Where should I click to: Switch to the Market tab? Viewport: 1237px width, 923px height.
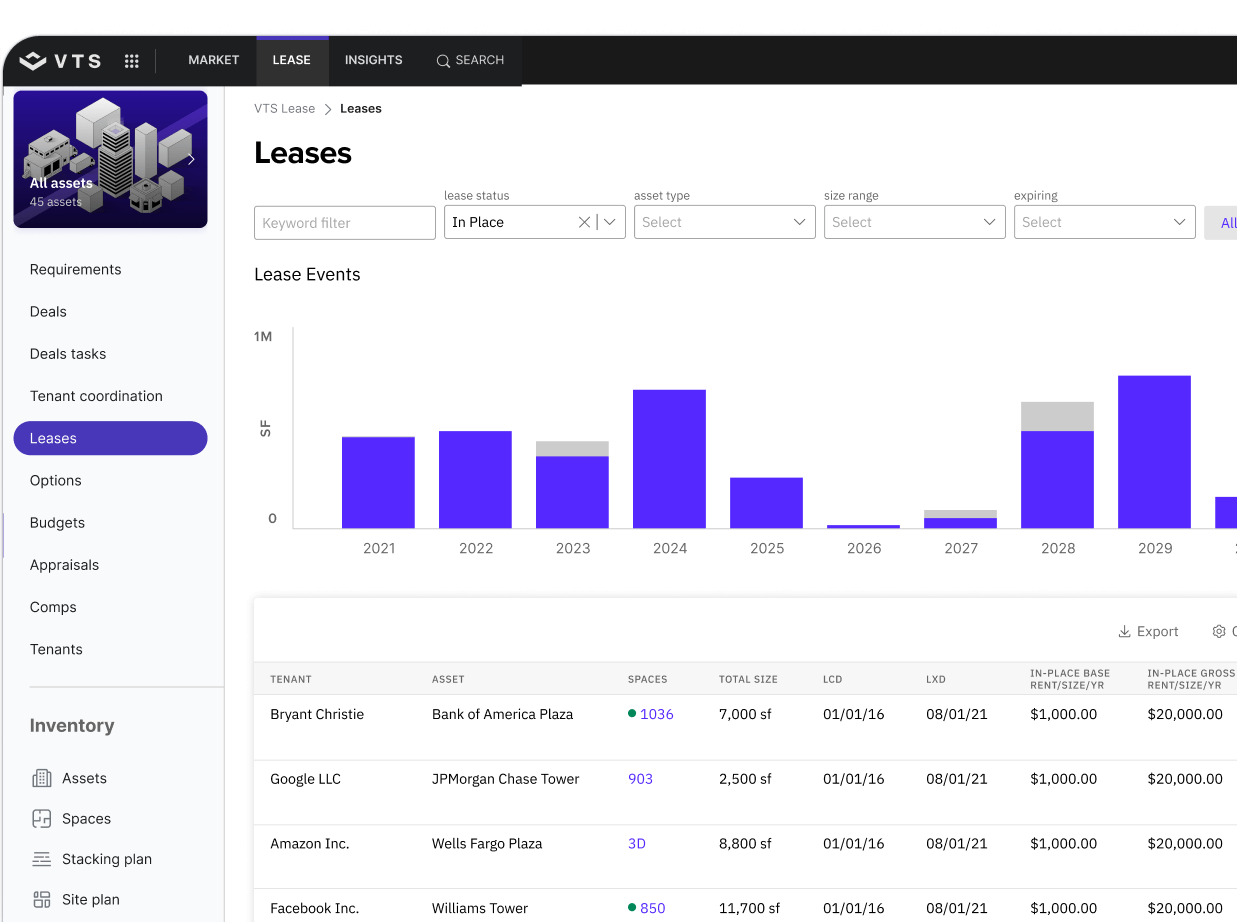click(x=214, y=60)
